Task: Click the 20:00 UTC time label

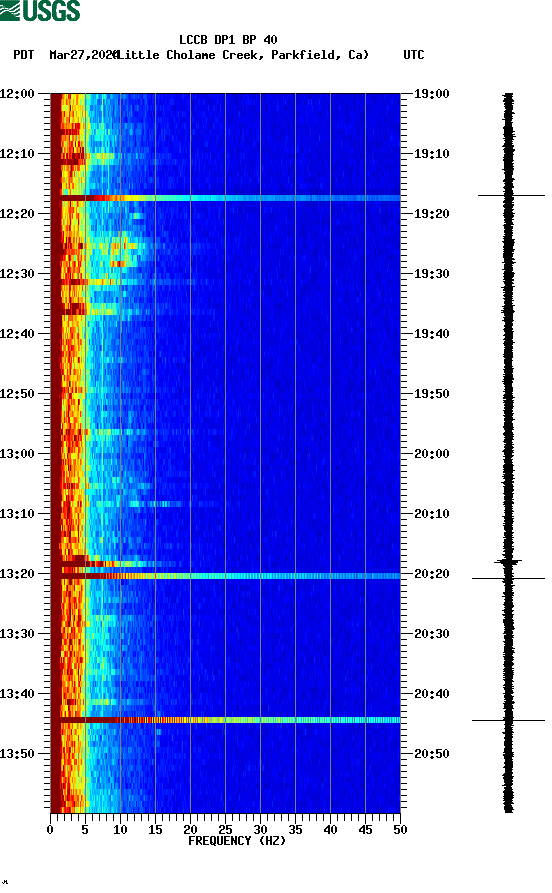Action: 431,453
